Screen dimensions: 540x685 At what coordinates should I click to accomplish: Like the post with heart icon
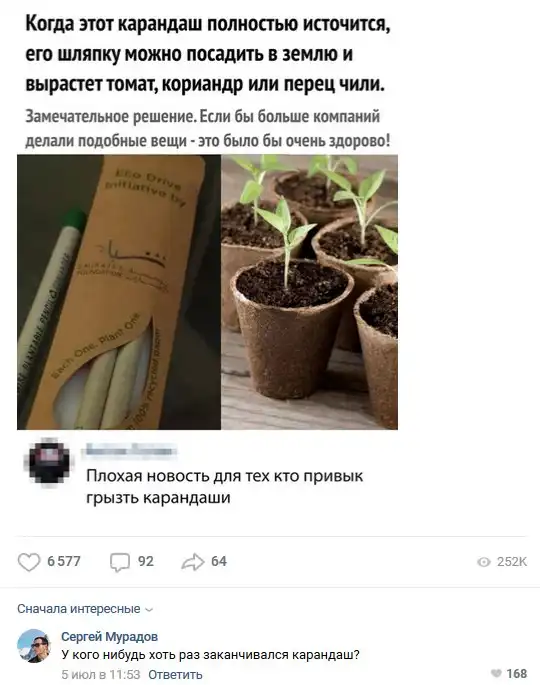pyautogui.click(x=29, y=562)
